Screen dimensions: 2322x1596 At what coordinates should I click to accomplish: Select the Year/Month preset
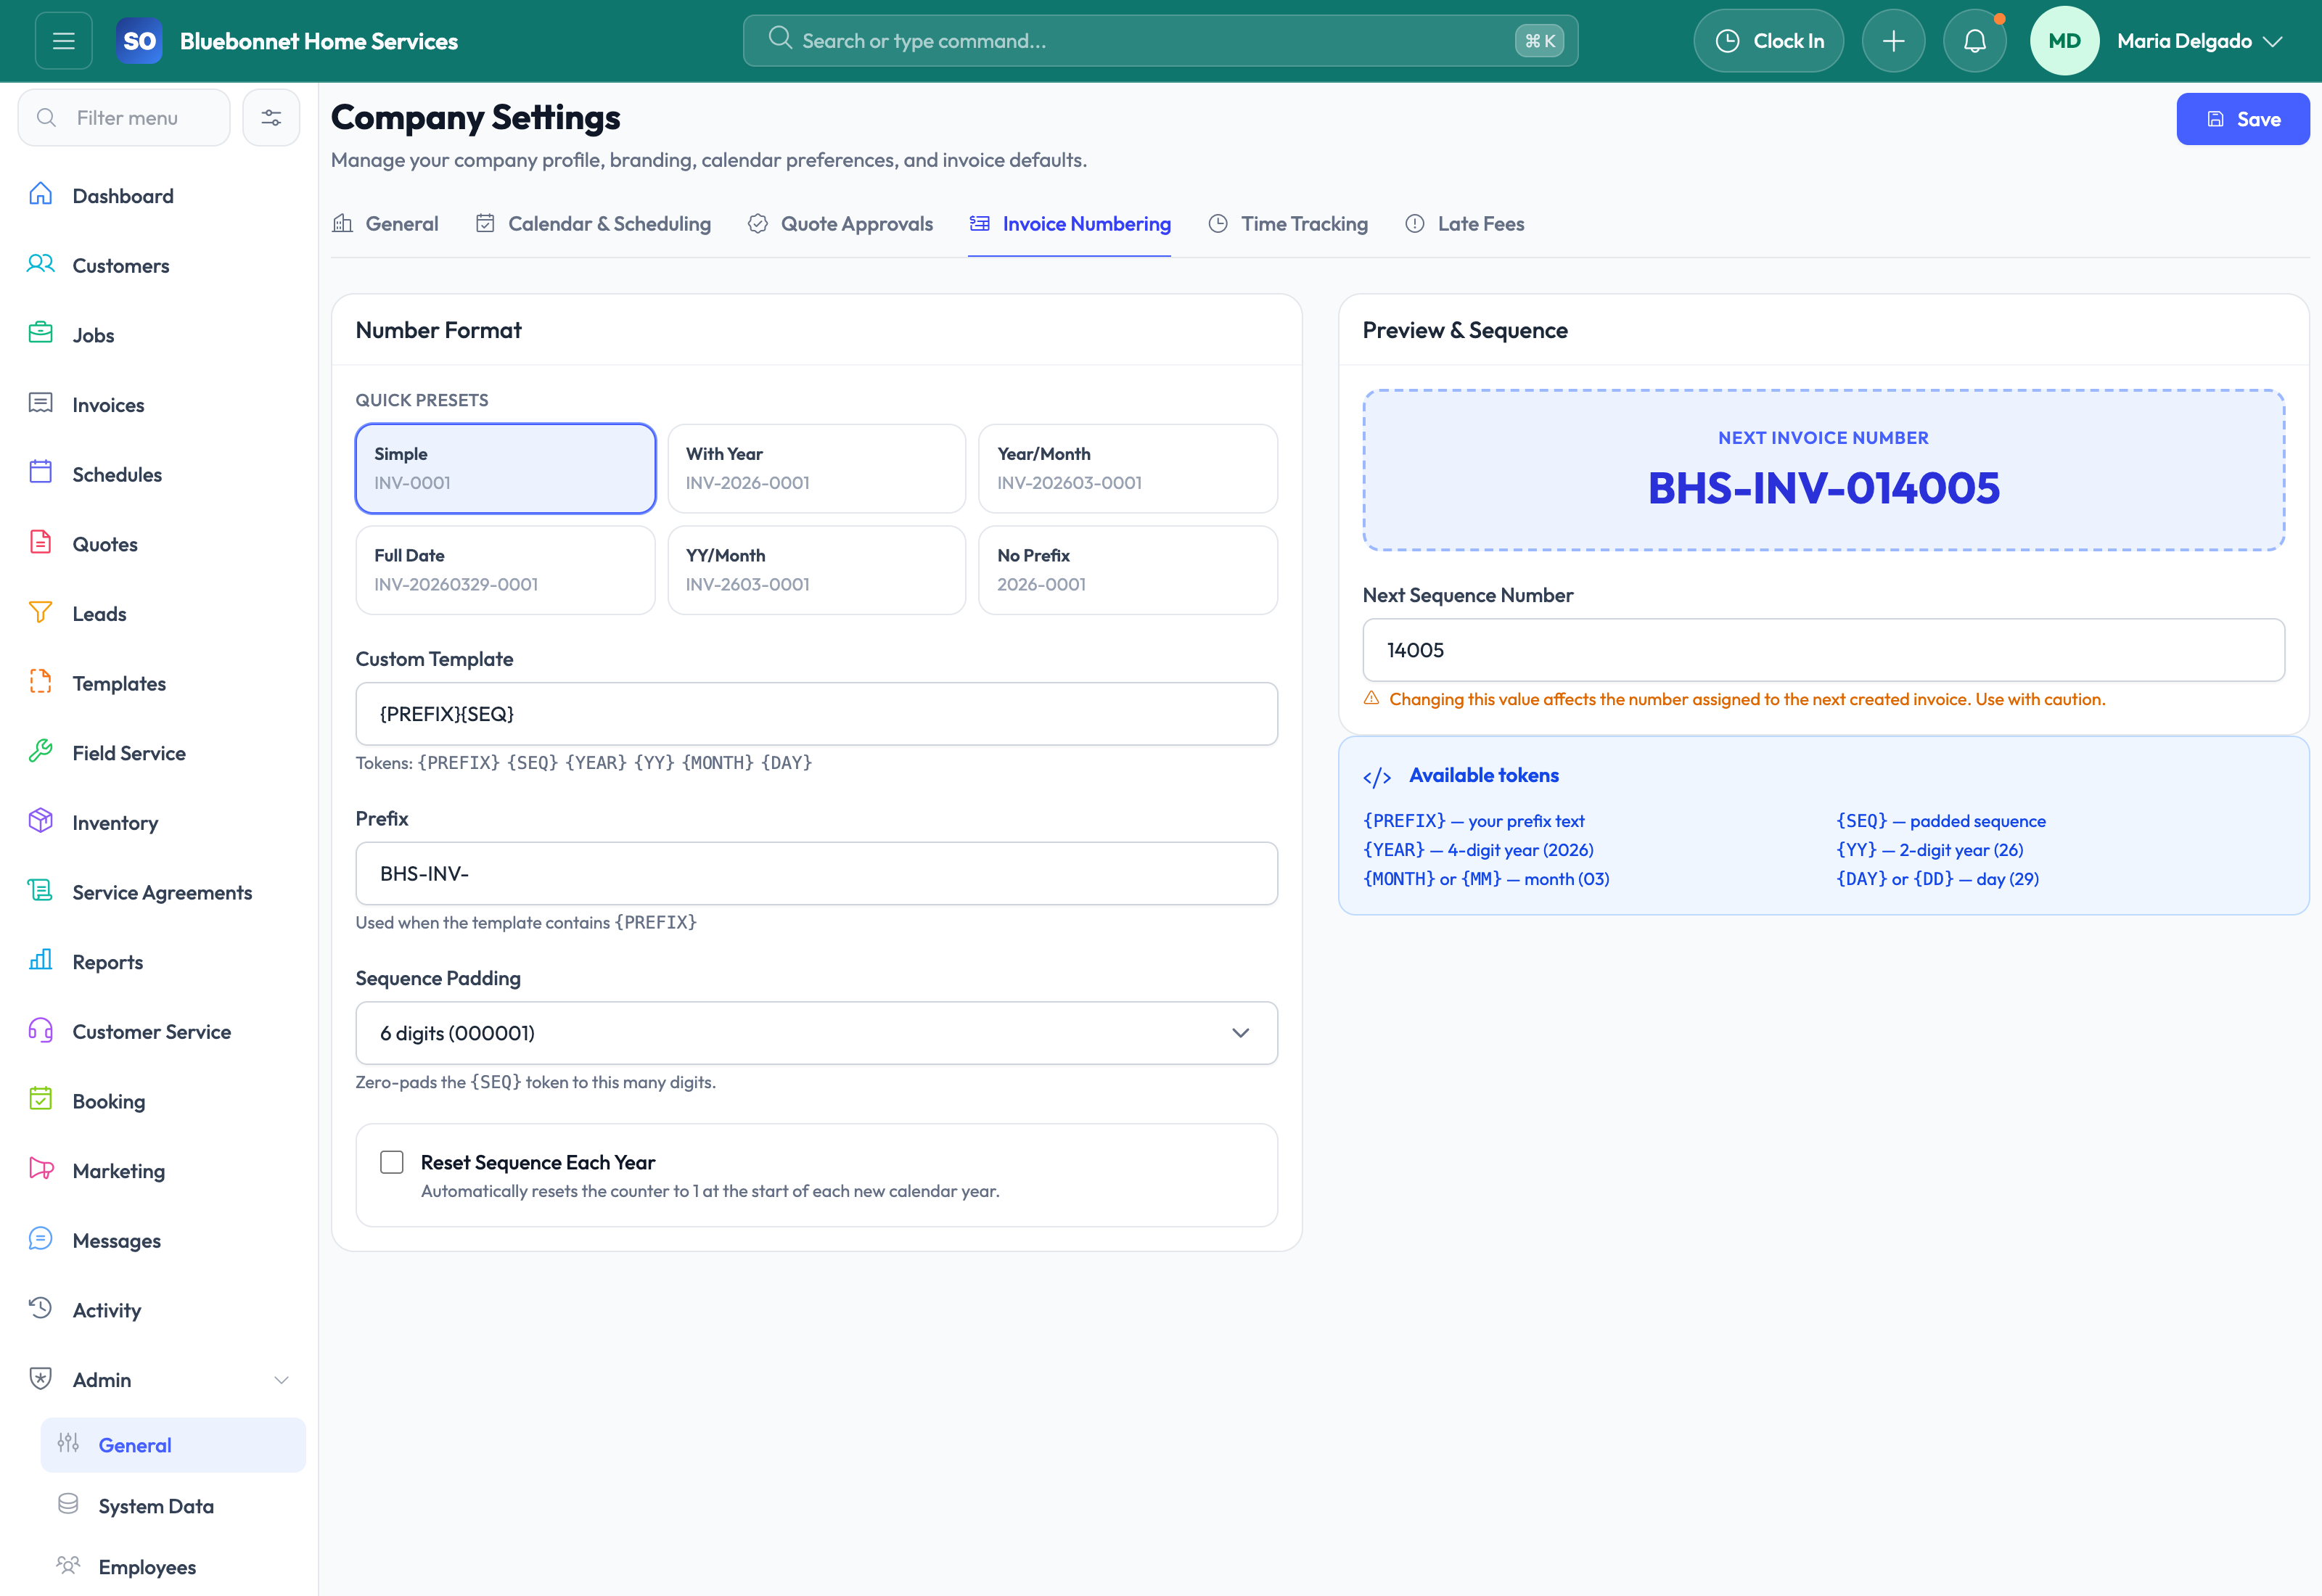(1128, 468)
